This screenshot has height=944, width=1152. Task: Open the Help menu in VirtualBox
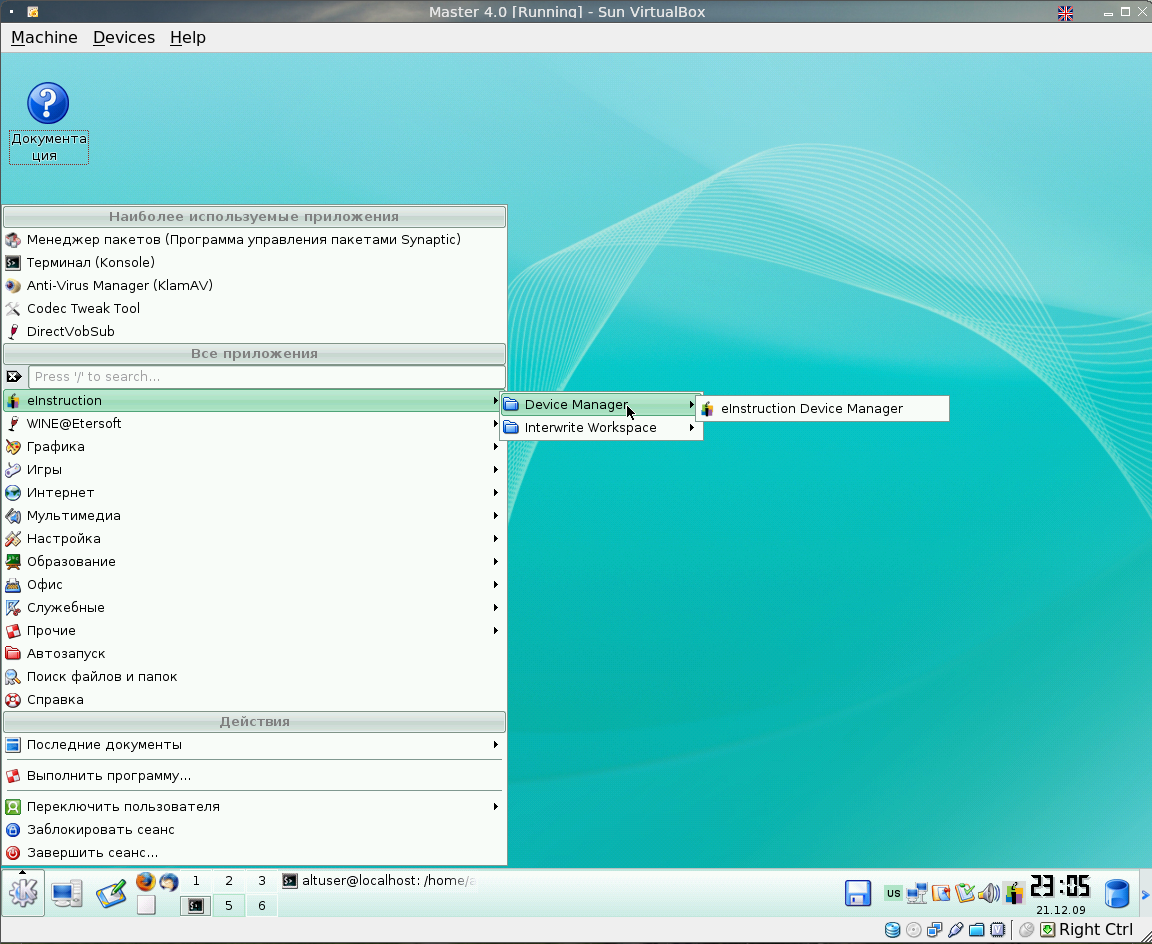(x=187, y=37)
